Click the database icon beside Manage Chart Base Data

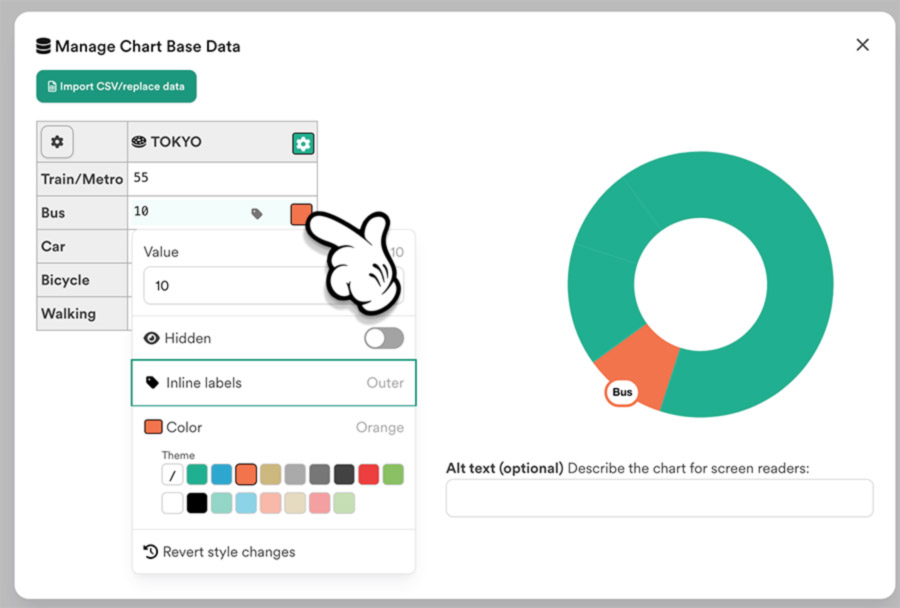43,46
